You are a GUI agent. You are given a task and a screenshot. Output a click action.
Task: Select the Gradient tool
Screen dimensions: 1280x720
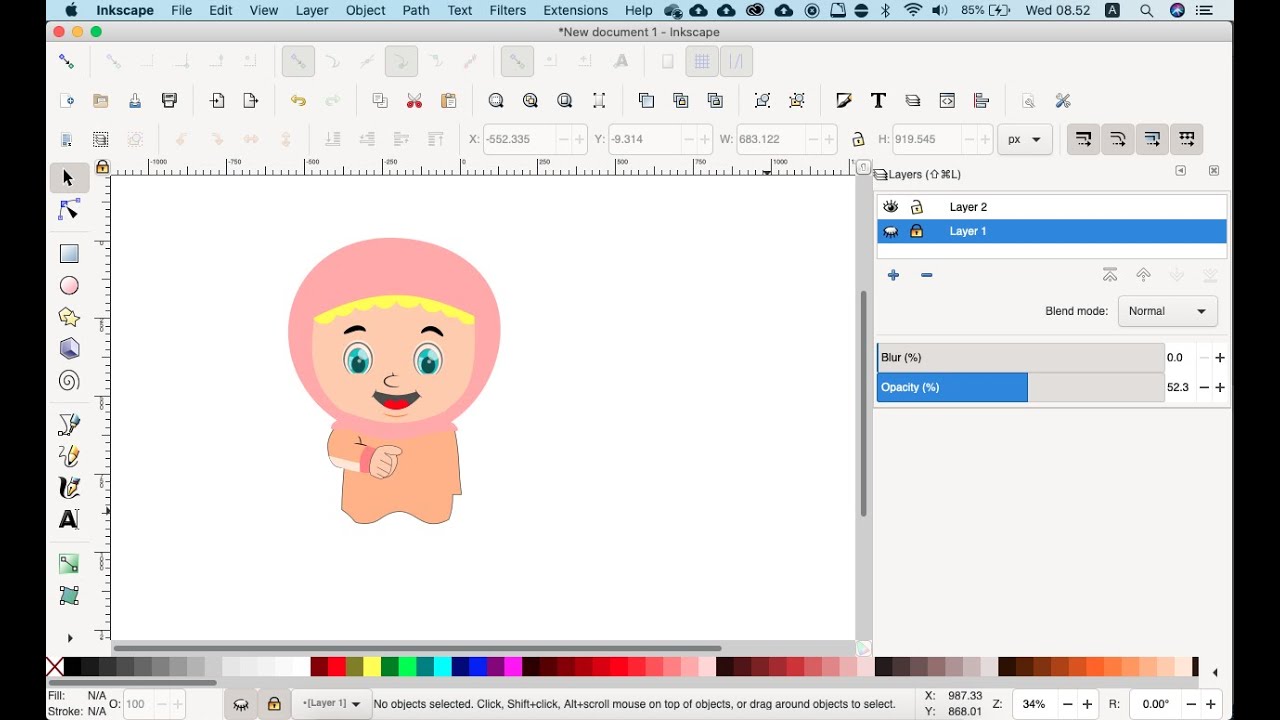[68, 564]
